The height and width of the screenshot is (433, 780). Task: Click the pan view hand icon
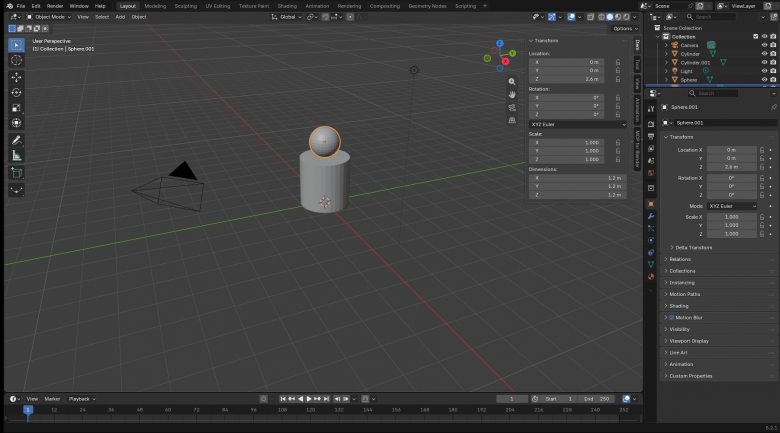point(512,95)
